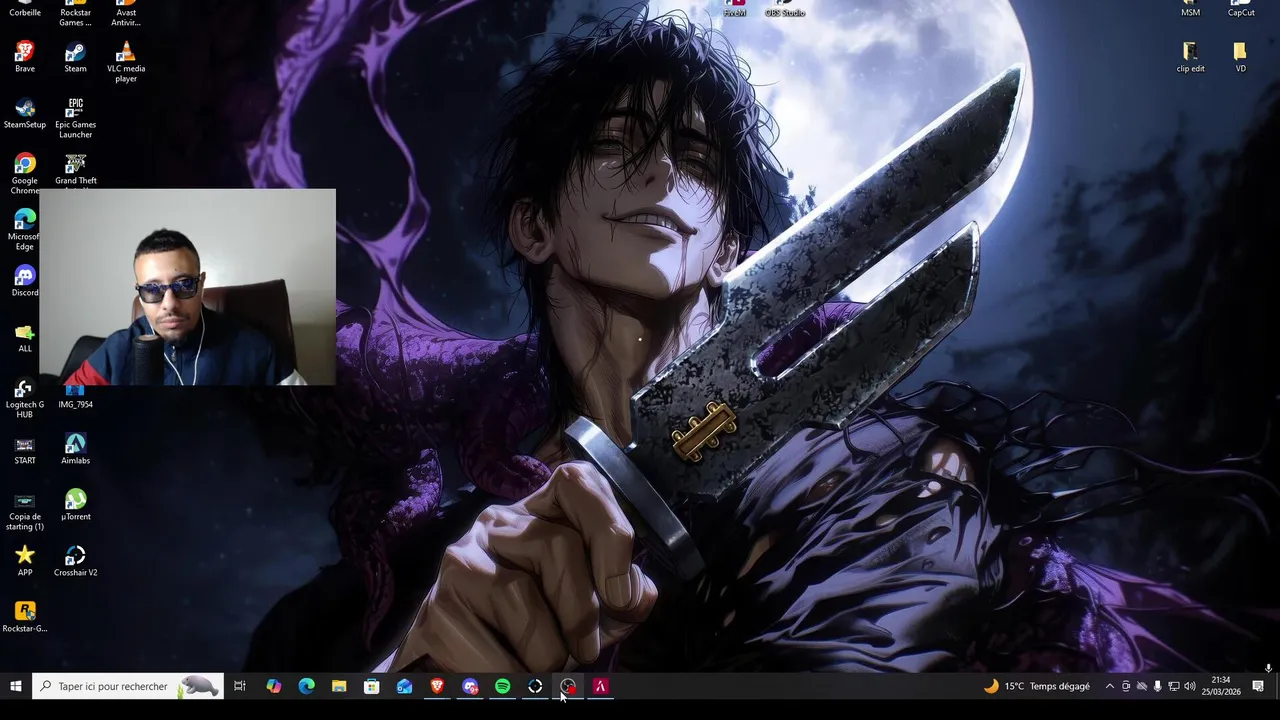Select the APP star icon on desktop
Viewport: 1280px width, 720px height.
25,561
